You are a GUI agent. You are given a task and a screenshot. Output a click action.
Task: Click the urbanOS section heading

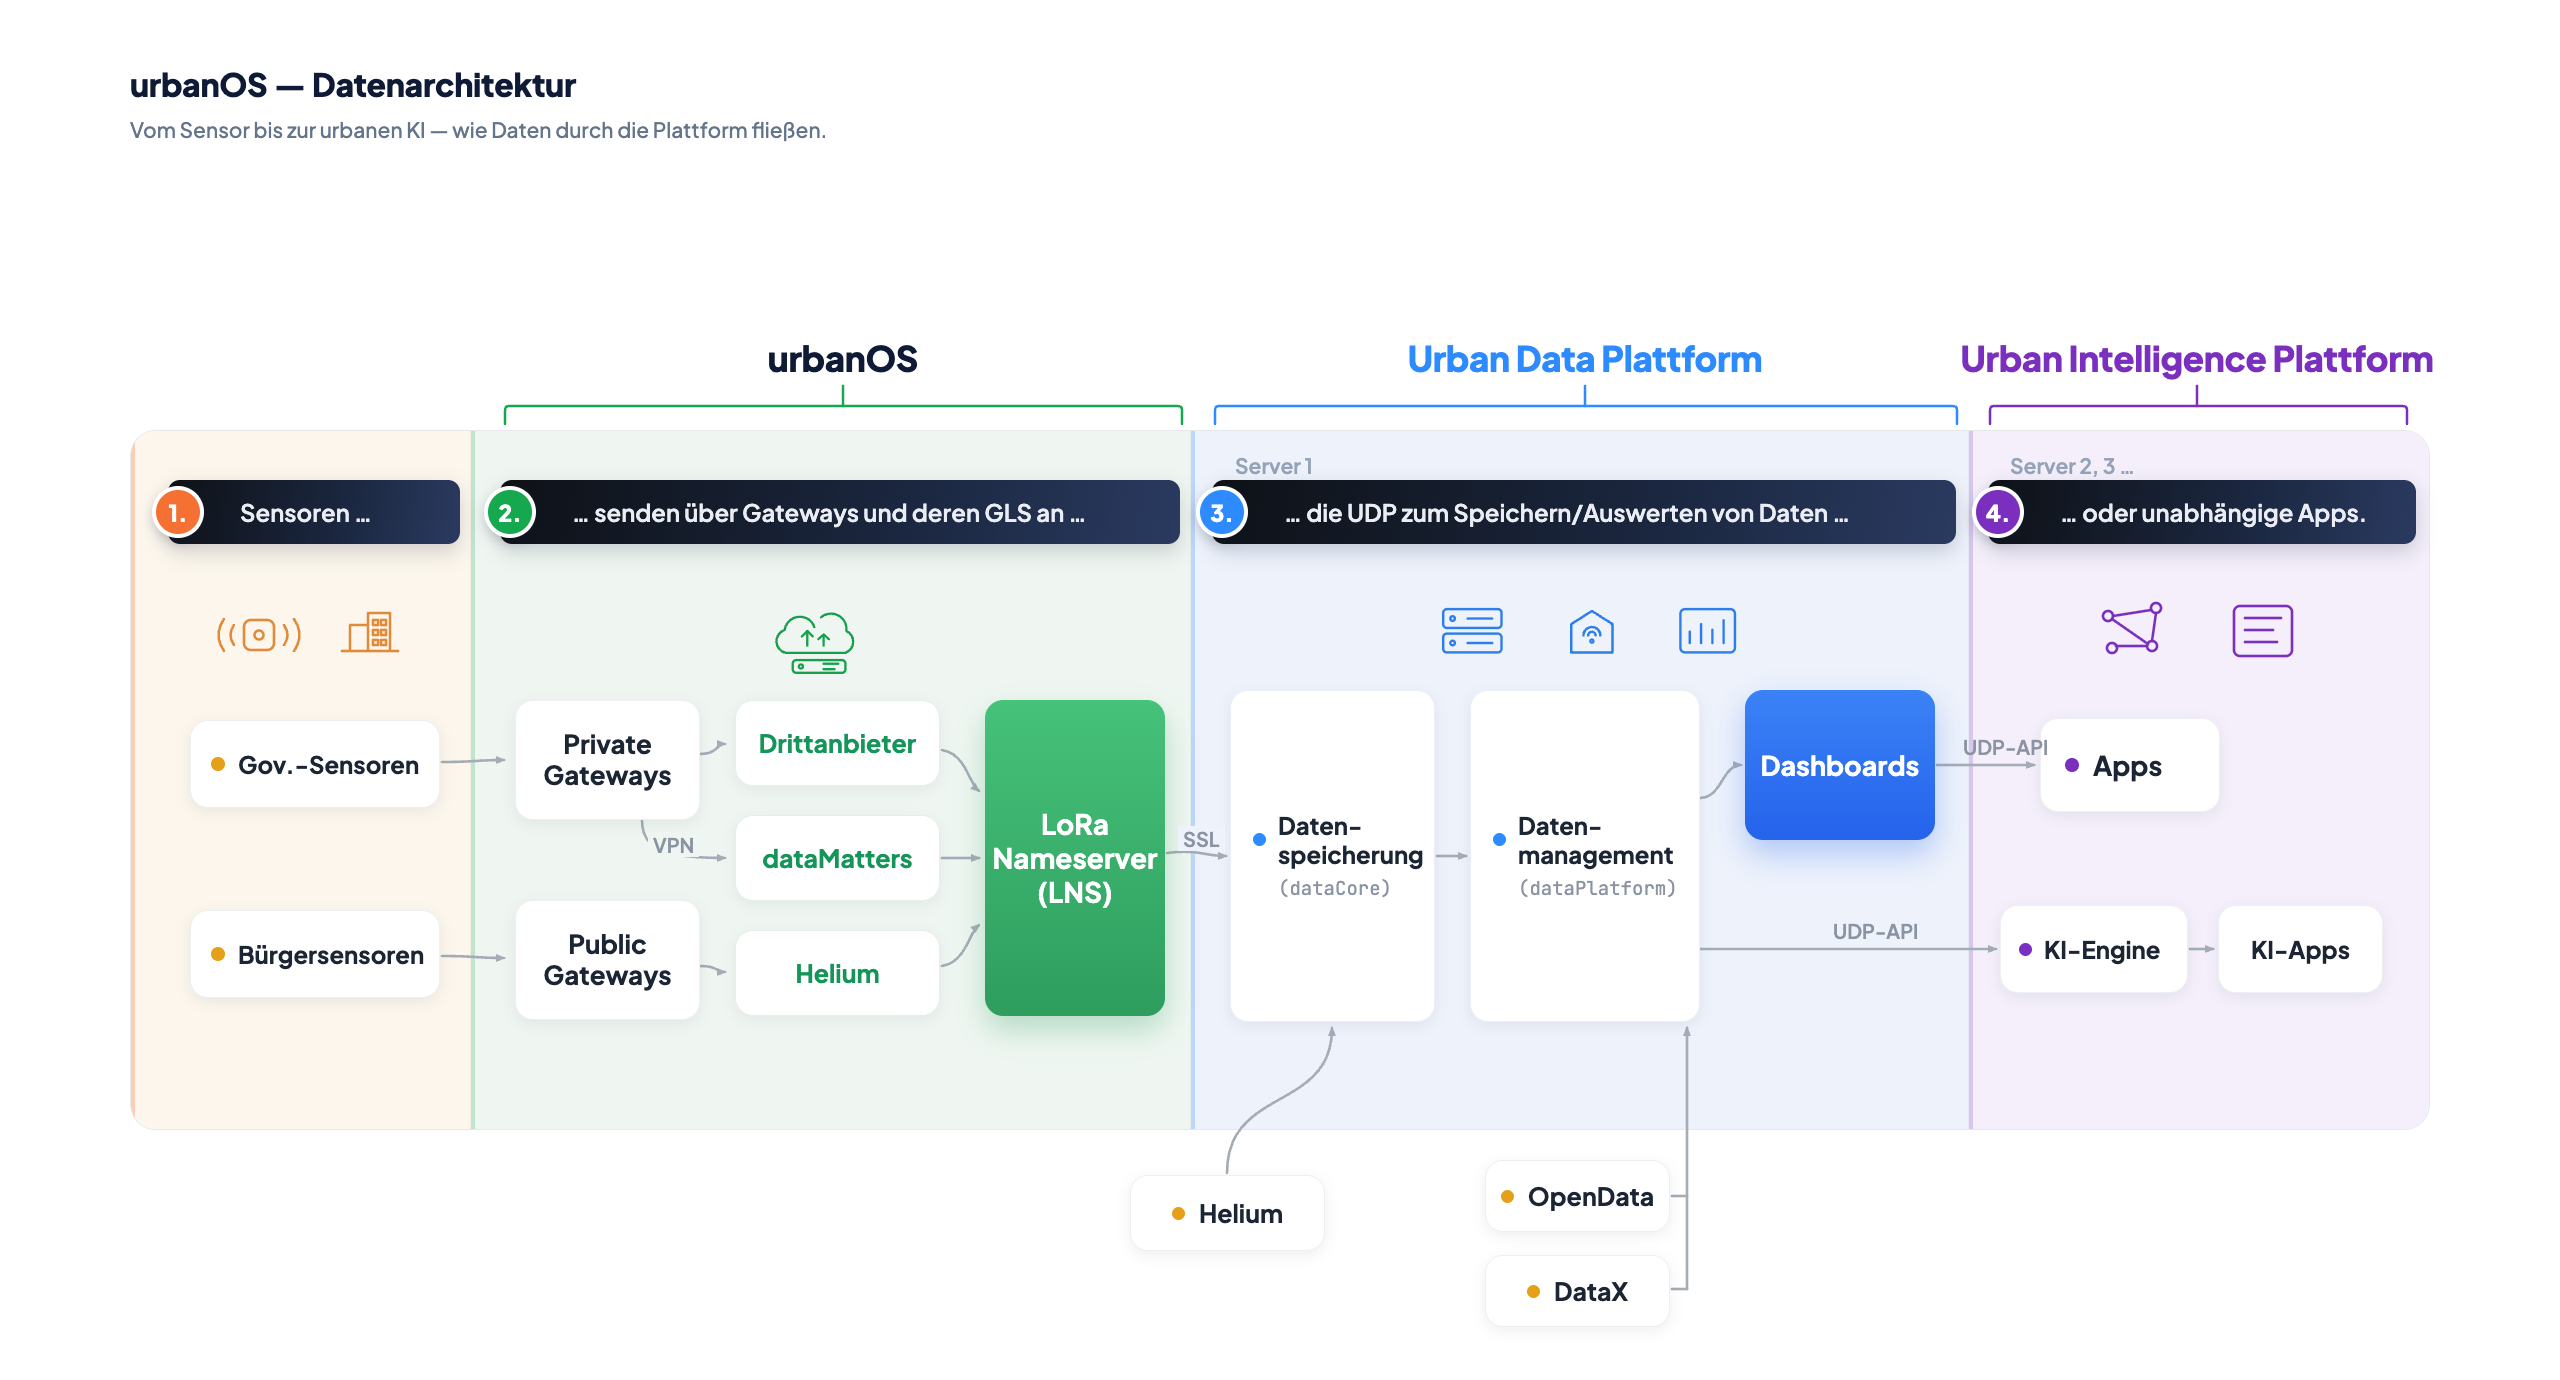pos(842,360)
